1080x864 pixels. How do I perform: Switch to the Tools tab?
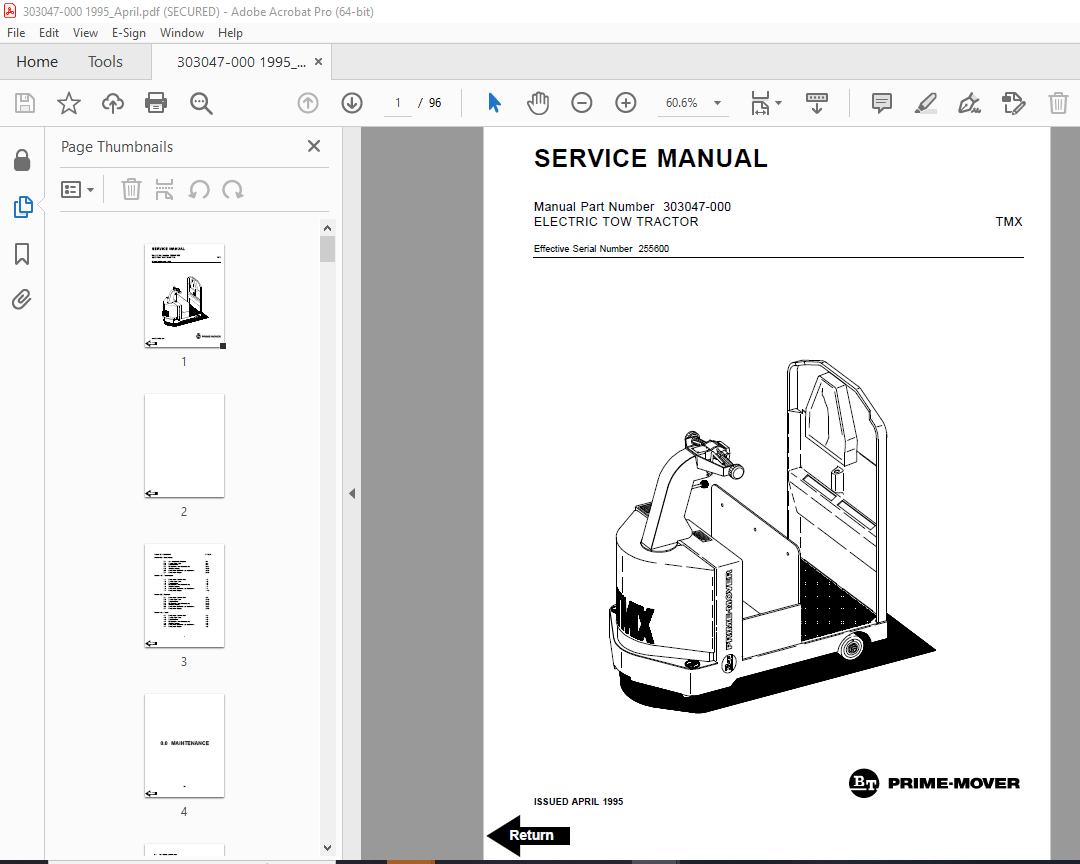pos(105,62)
